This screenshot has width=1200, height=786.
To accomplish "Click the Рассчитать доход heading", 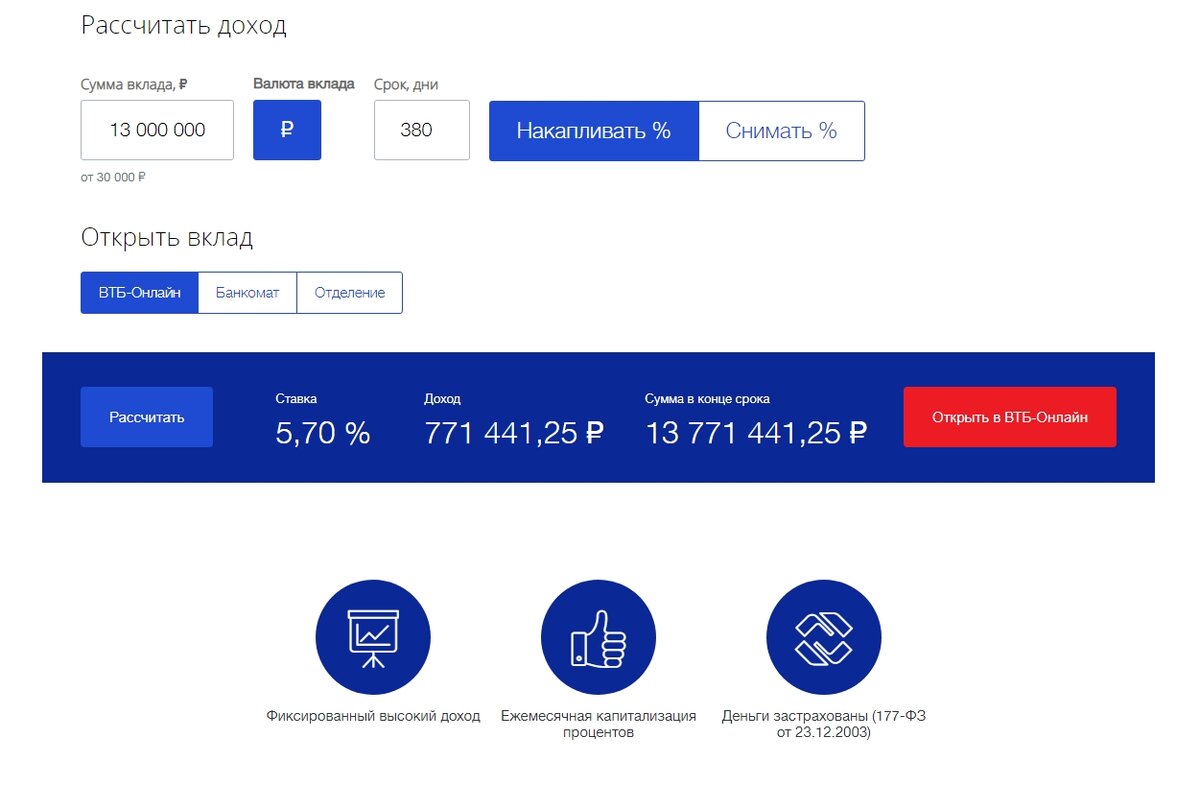I will point(184,25).
